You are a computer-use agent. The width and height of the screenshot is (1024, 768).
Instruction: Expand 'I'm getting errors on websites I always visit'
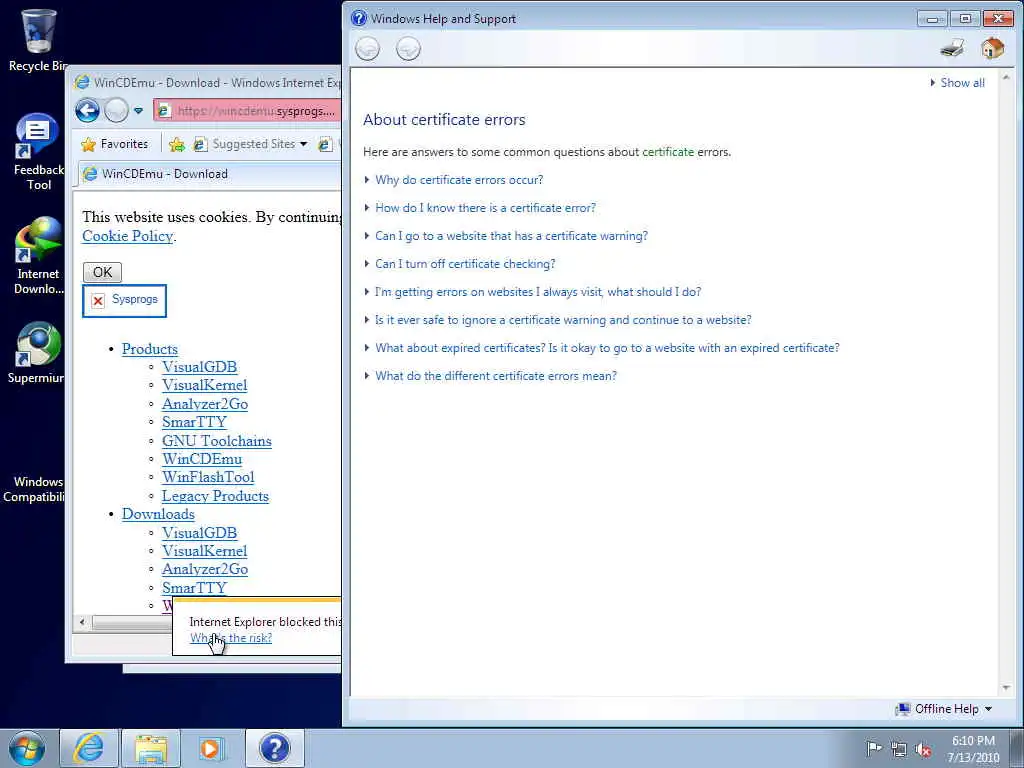tap(537, 292)
